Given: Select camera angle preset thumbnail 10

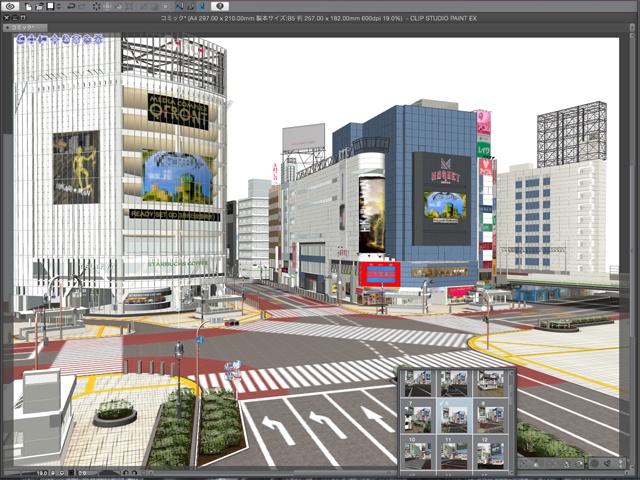Looking at the screenshot, I should (x=418, y=452).
